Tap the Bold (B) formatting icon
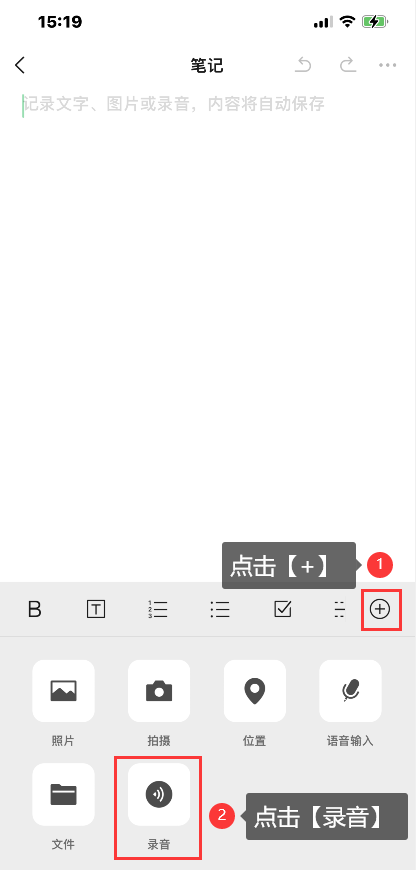 34,609
